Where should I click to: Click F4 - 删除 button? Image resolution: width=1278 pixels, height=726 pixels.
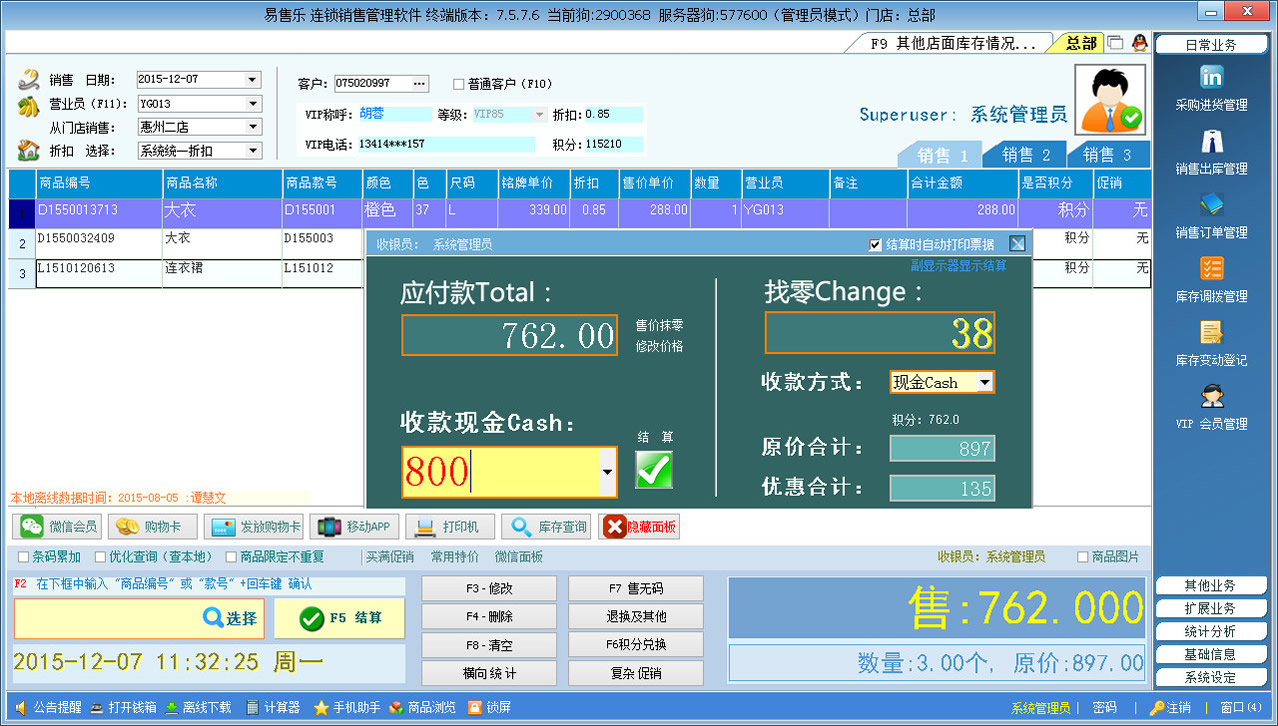489,616
